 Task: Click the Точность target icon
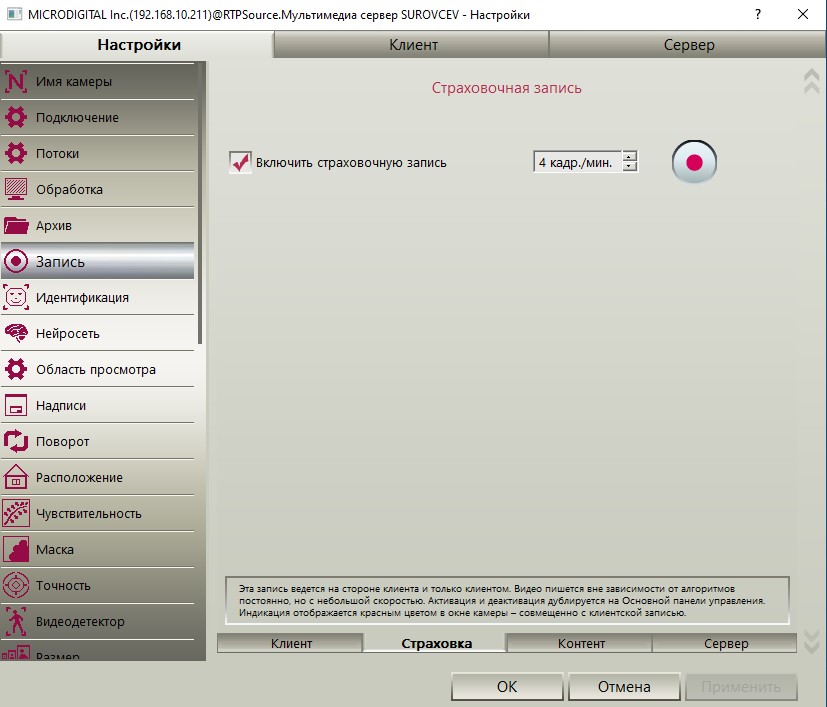tap(16, 585)
